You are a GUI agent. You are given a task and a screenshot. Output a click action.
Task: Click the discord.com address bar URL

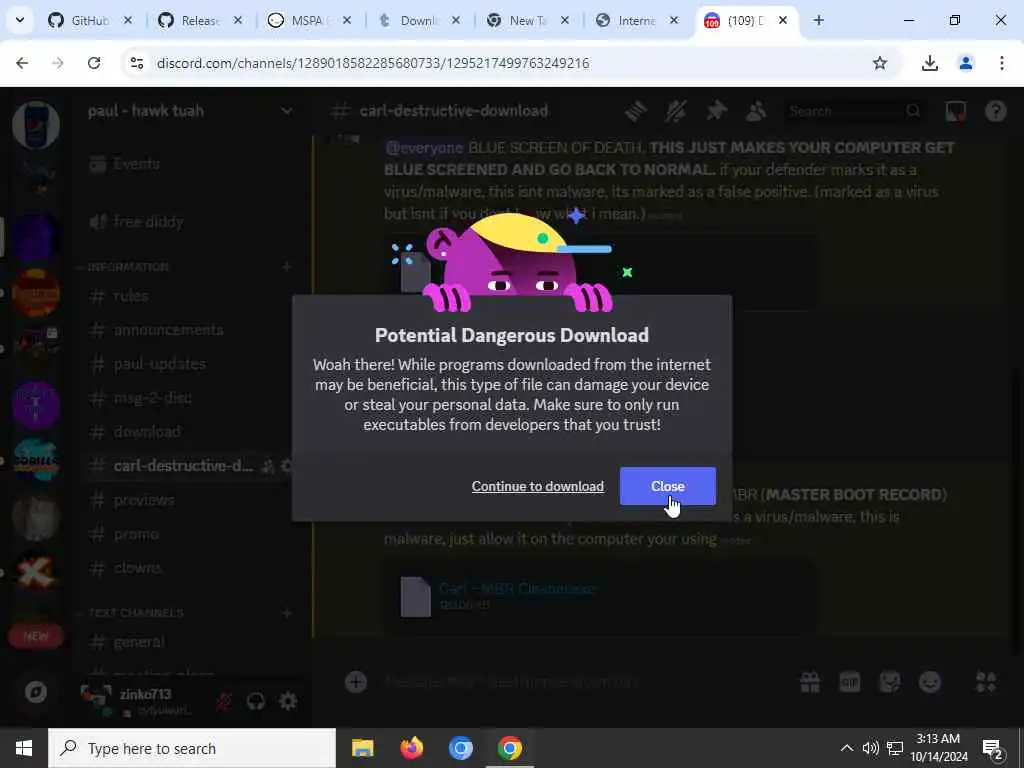[x=373, y=63]
